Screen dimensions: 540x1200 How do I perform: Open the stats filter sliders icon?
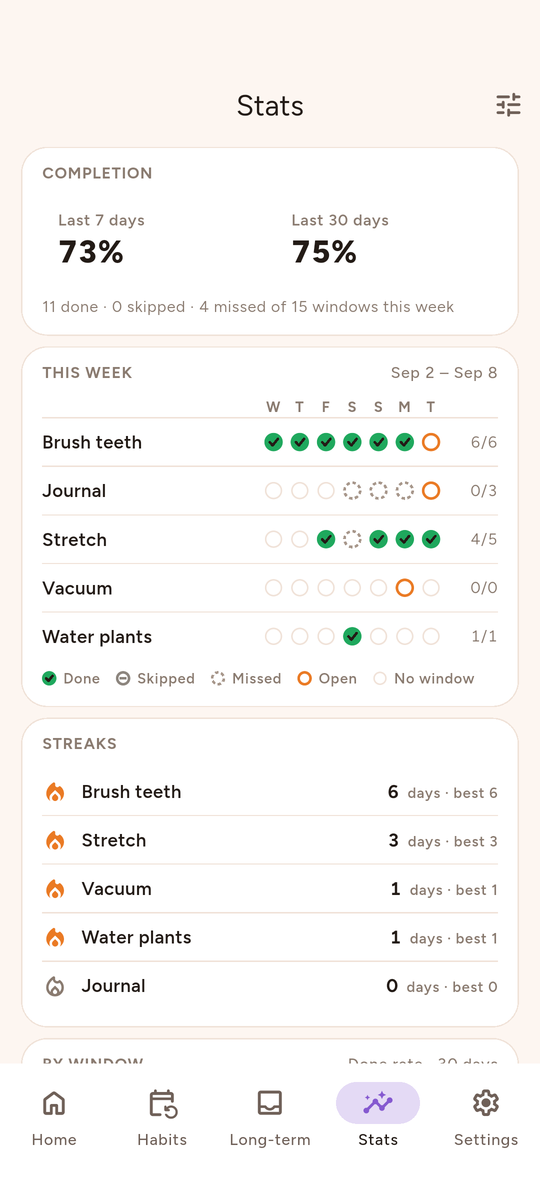[x=508, y=105]
